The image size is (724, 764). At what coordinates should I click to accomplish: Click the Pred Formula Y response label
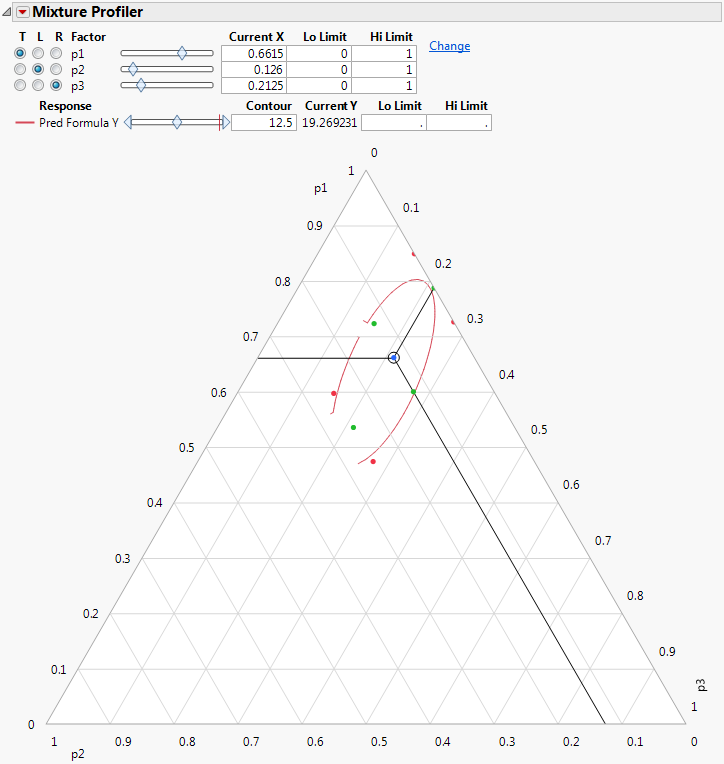[79, 123]
